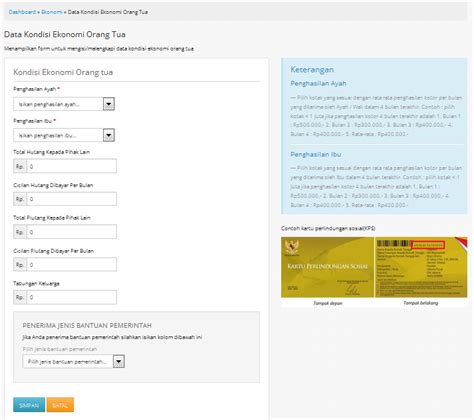Open the Dashboard breadcrumb link
This screenshot has height=420, width=474.
[x=22, y=12]
